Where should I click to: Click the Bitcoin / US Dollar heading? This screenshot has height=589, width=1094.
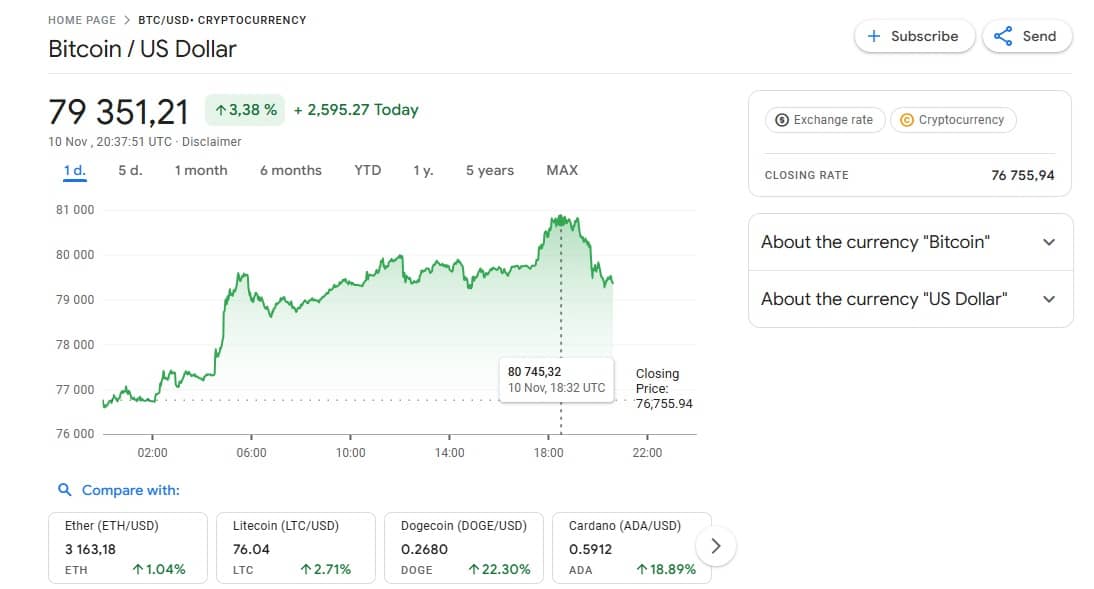pyautogui.click(x=142, y=49)
